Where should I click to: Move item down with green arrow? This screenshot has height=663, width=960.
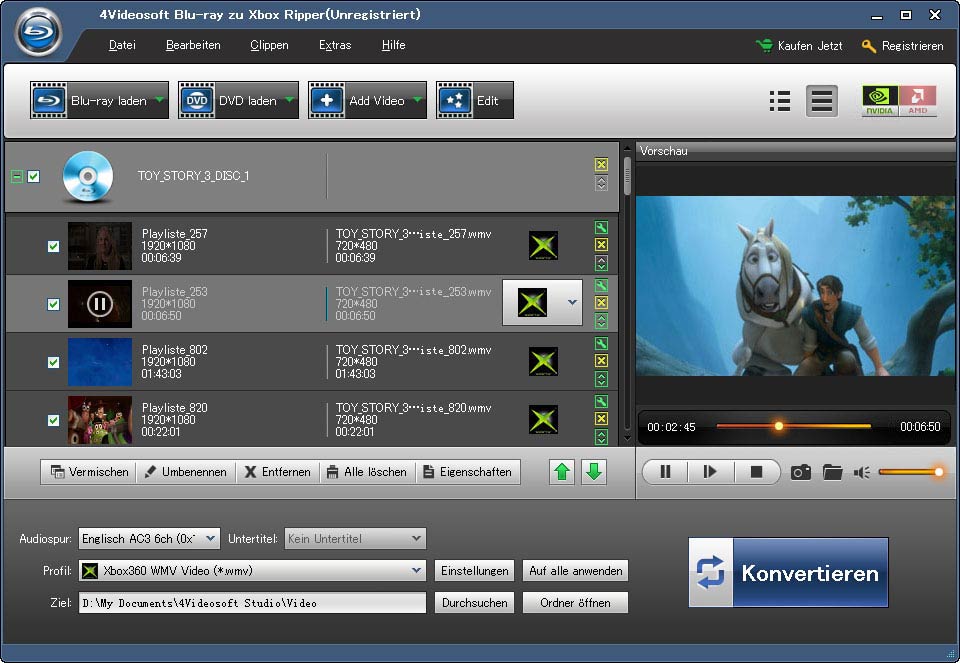(x=594, y=472)
